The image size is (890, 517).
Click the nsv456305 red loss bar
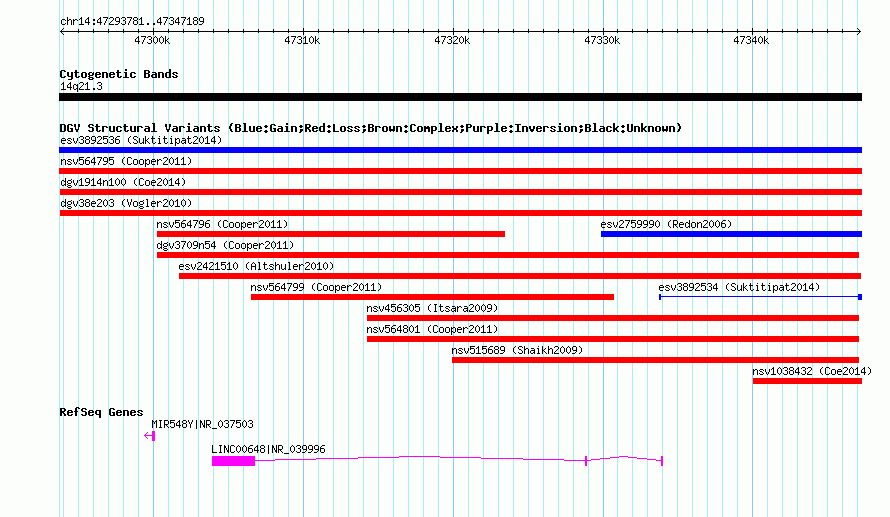[x=613, y=318]
